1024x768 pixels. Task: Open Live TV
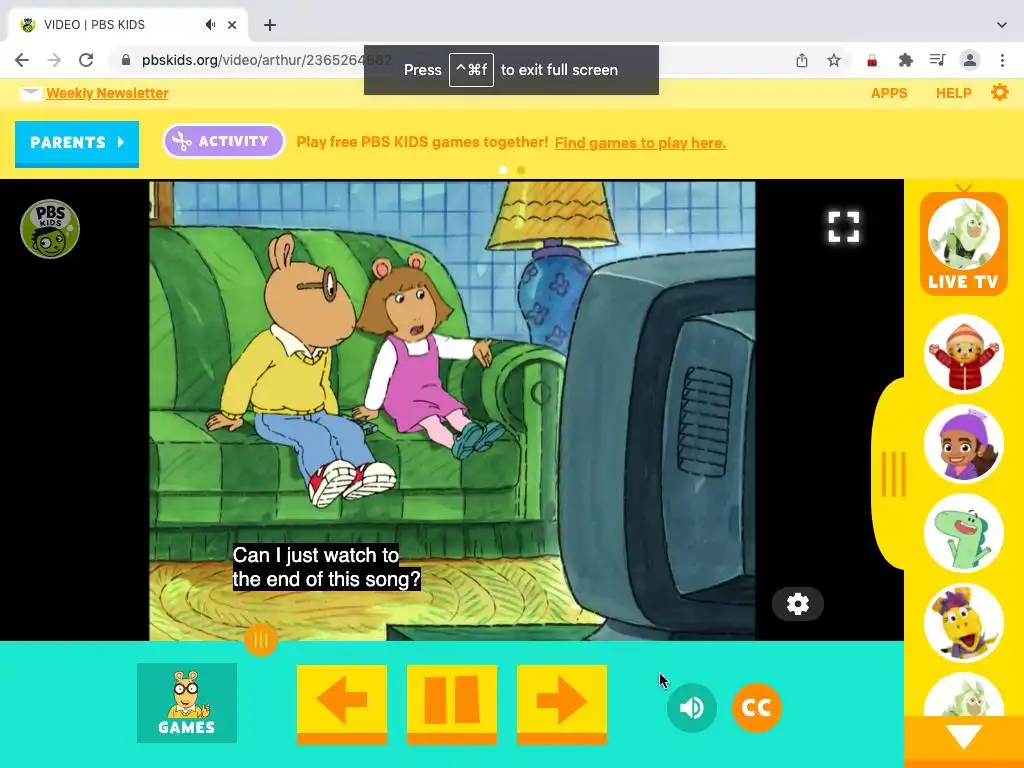(x=963, y=244)
